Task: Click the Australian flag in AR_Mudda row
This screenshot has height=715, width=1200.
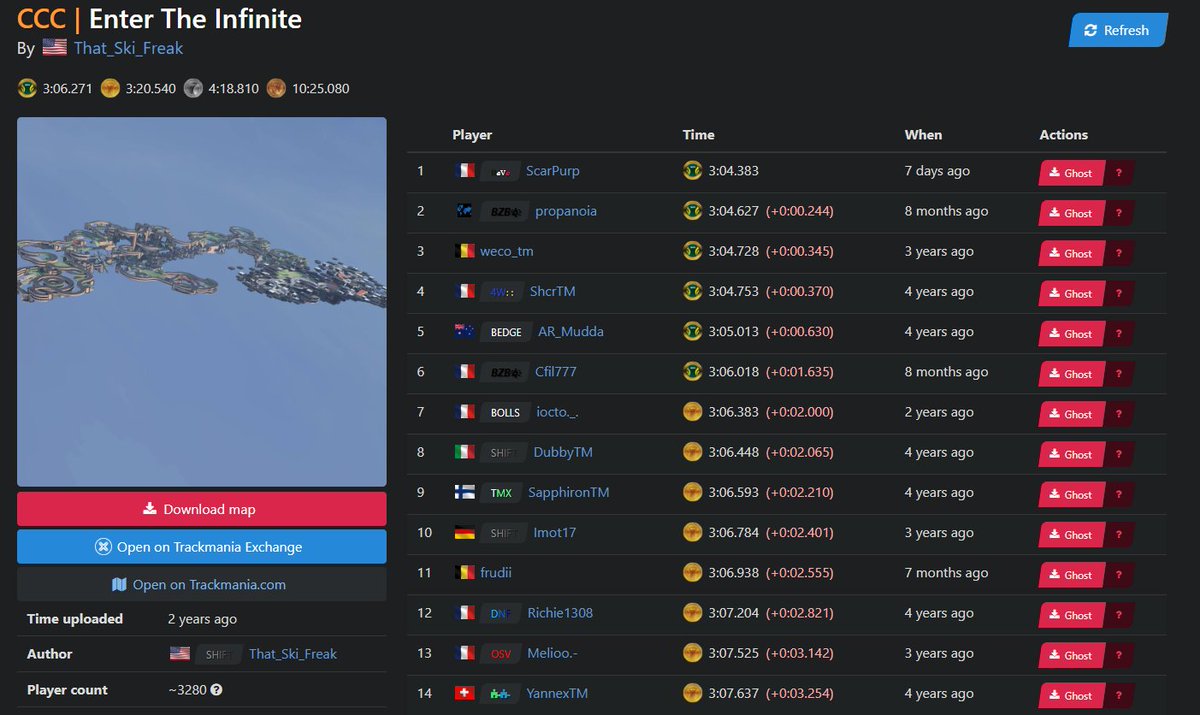Action: coord(464,331)
